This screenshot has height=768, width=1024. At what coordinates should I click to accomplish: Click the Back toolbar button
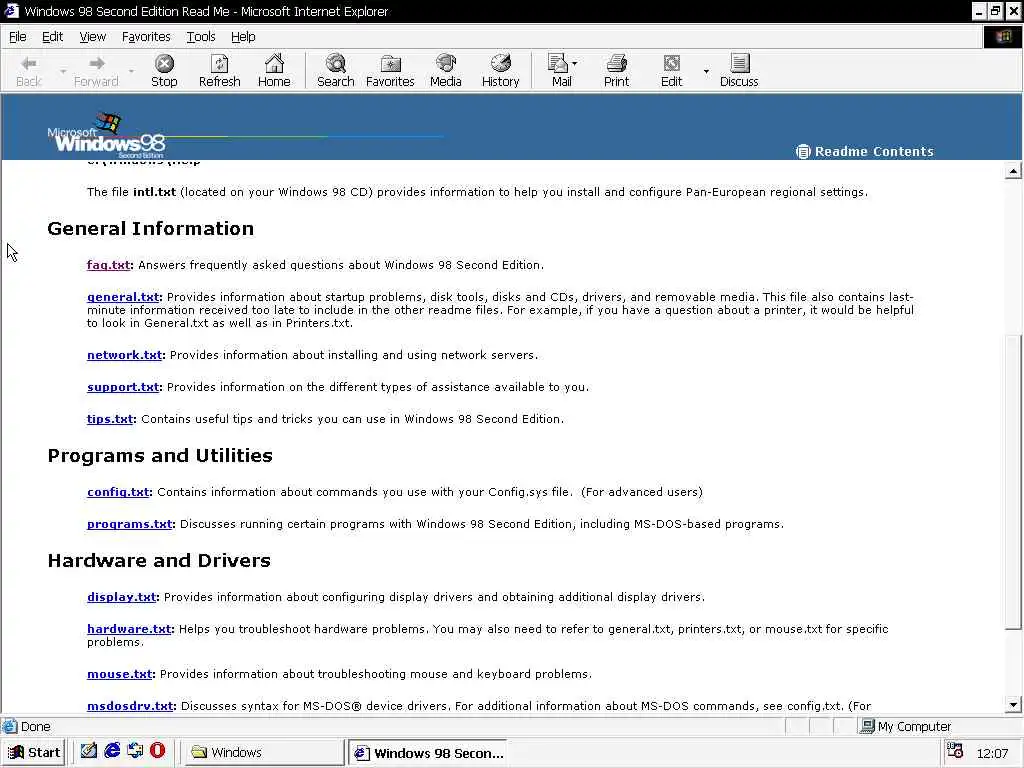[29, 71]
